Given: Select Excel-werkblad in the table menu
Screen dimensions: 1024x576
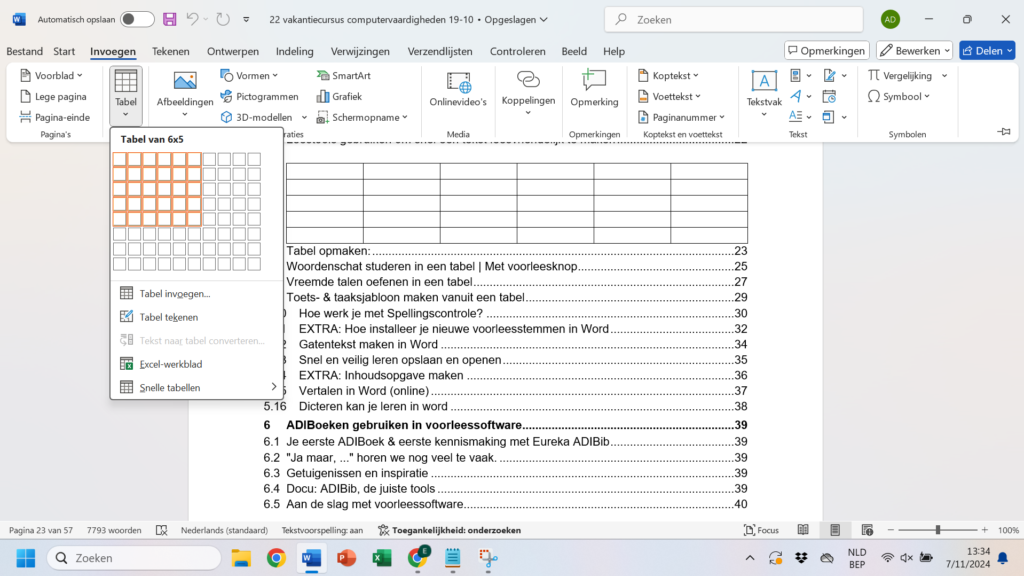Looking at the screenshot, I should (170, 364).
